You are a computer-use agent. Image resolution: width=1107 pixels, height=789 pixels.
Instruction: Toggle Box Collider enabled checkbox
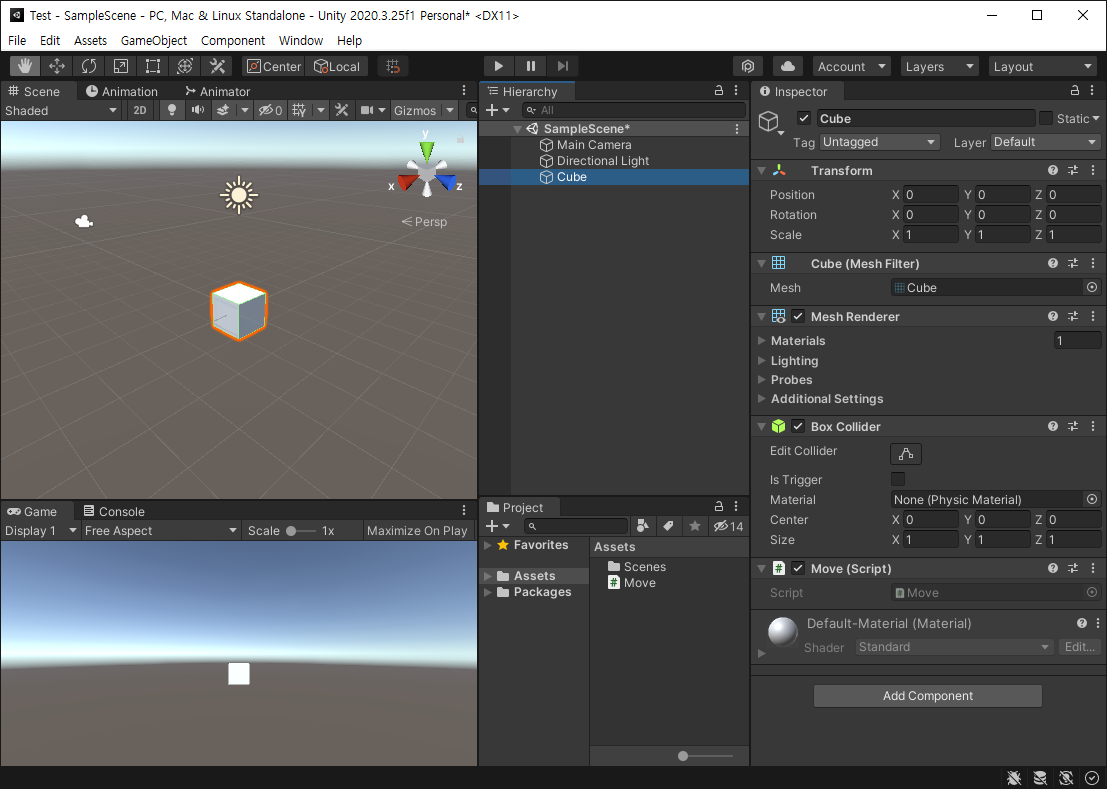(x=798, y=426)
